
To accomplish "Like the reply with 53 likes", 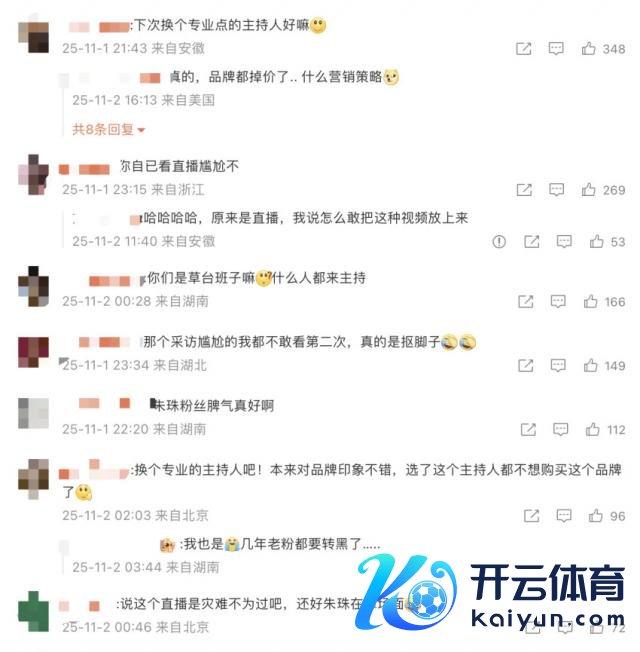I will [x=596, y=242].
